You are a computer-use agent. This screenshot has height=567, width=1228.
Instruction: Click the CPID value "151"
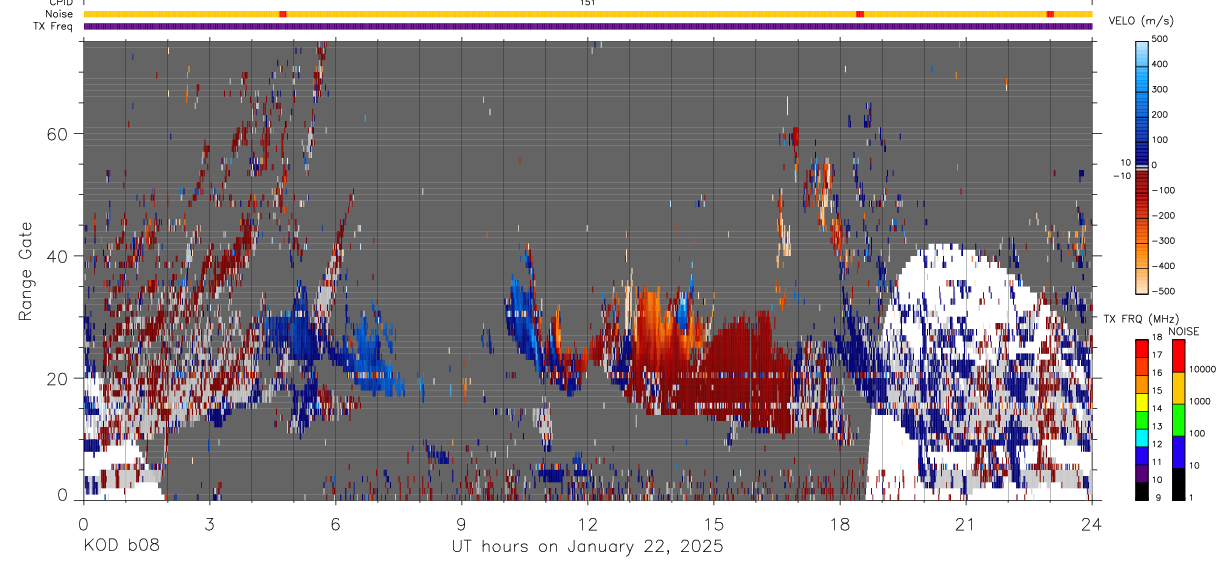588,3
